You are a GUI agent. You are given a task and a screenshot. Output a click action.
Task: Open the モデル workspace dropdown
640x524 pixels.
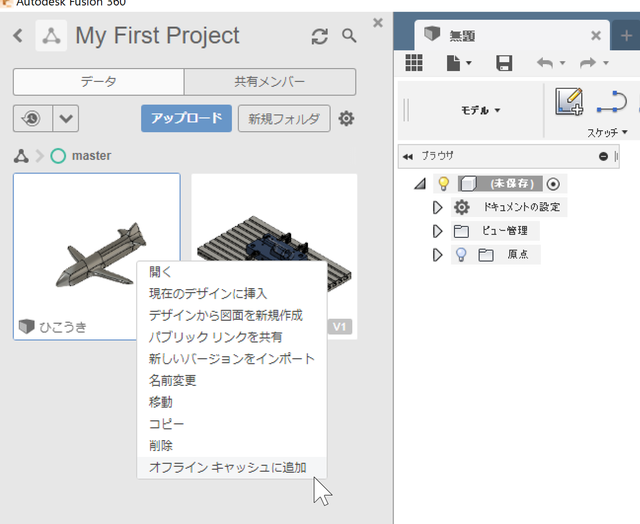[480, 110]
